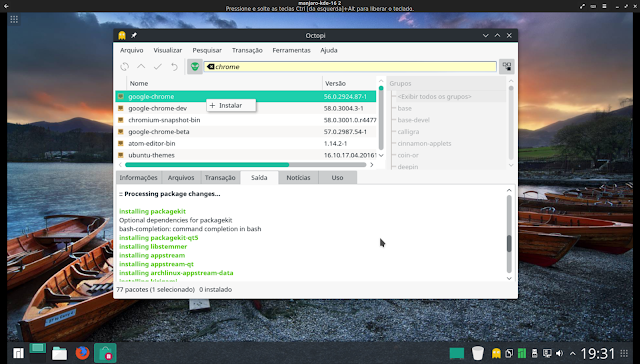Launch Firefox from the taskbar
640x364 pixels.
(82, 353)
